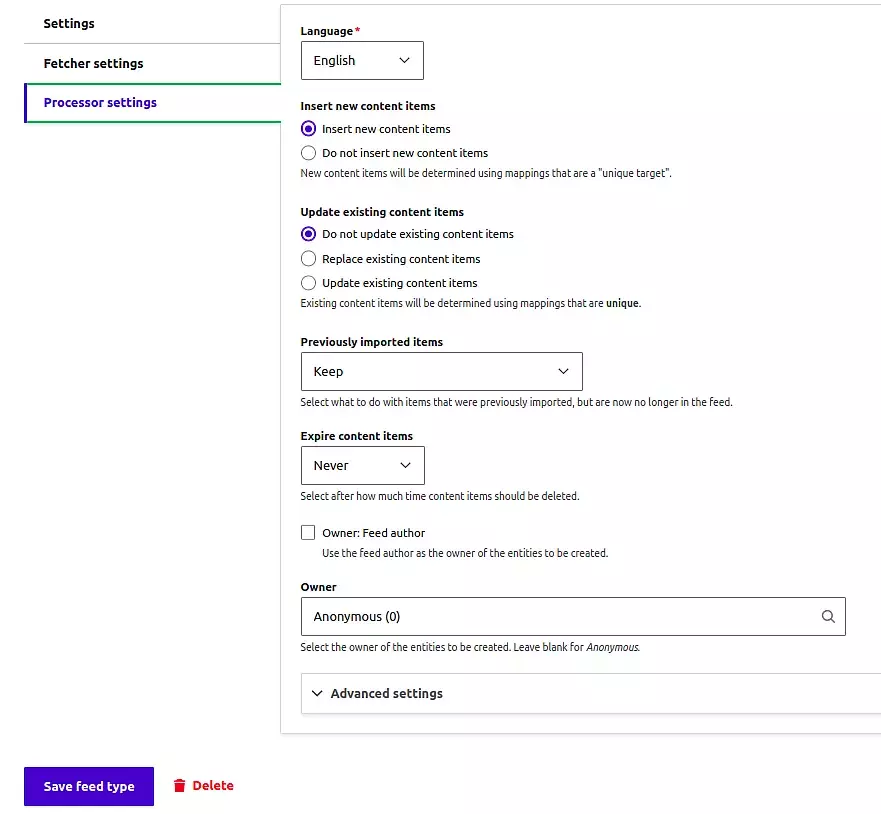Select 'Do not update existing content items'
Viewport: 881px width, 814px height.
coord(308,233)
